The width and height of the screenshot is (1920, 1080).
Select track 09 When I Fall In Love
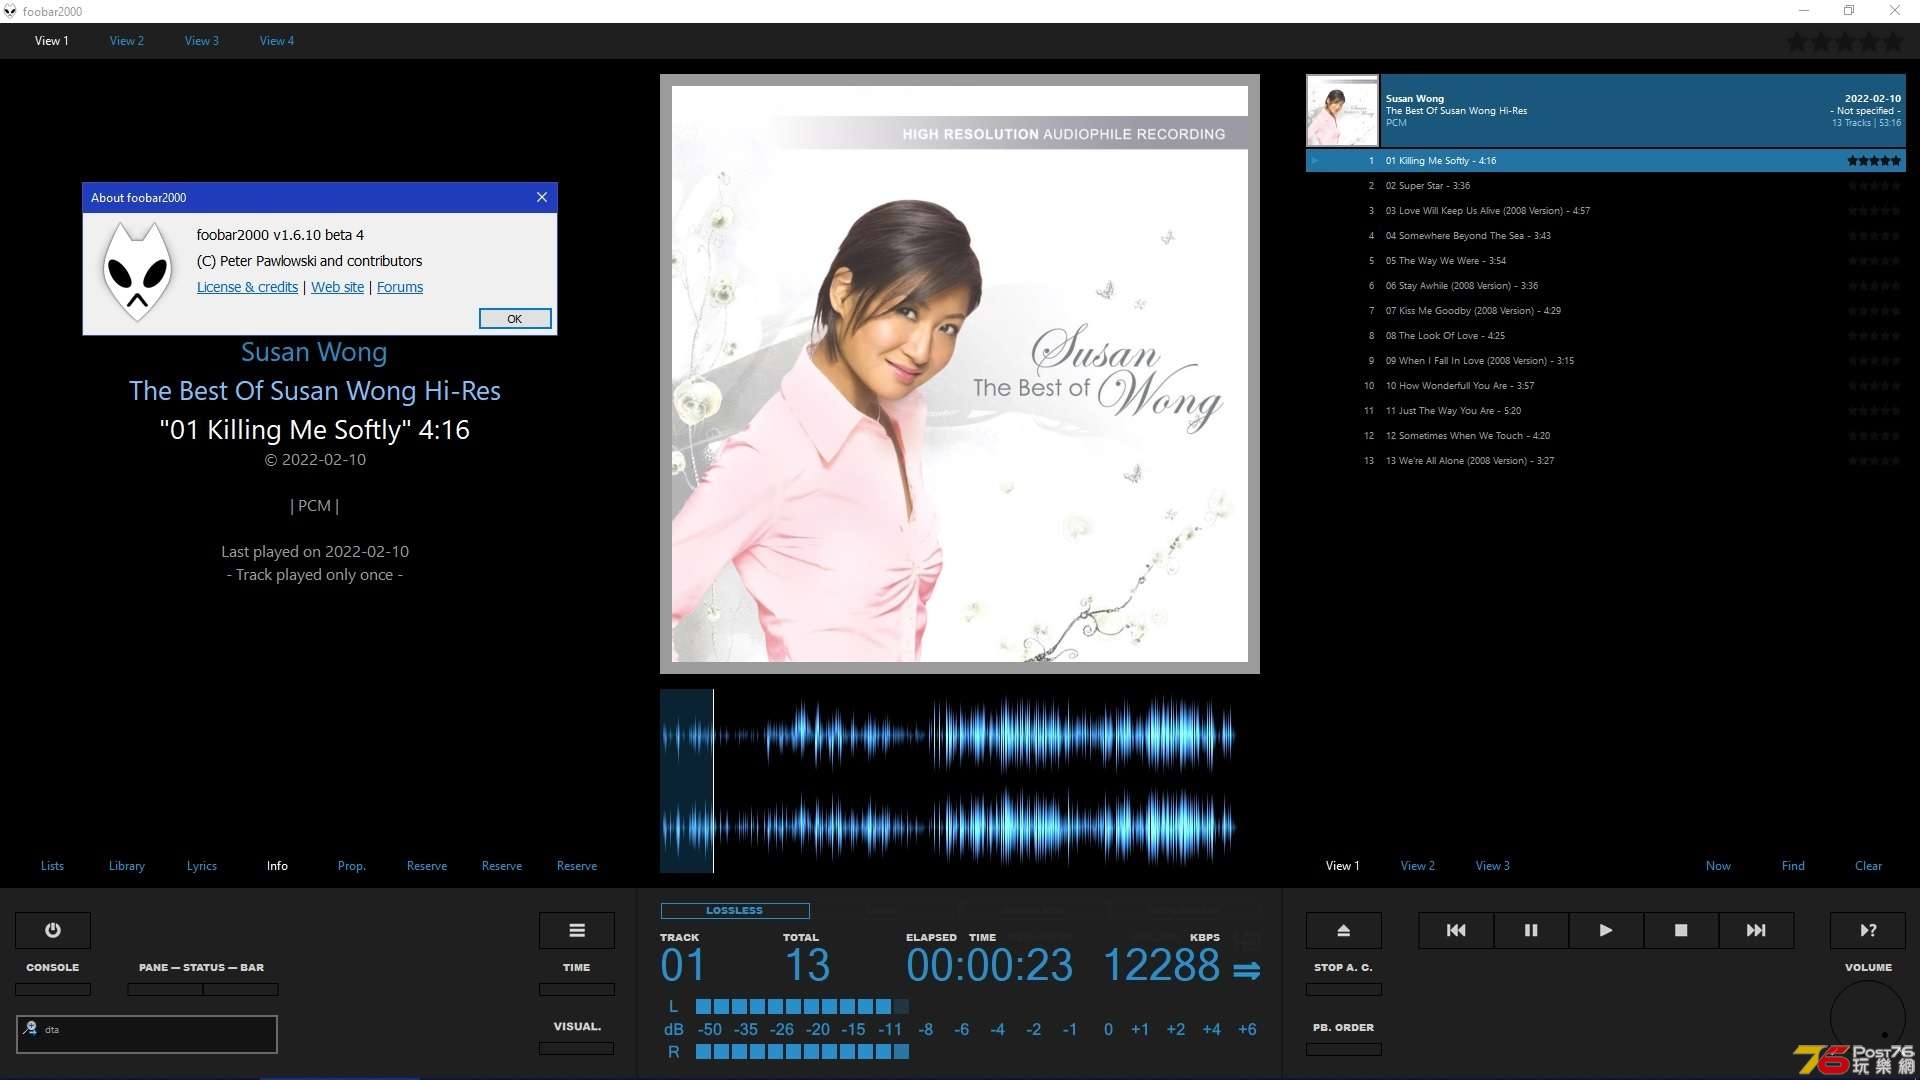click(x=1606, y=361)
